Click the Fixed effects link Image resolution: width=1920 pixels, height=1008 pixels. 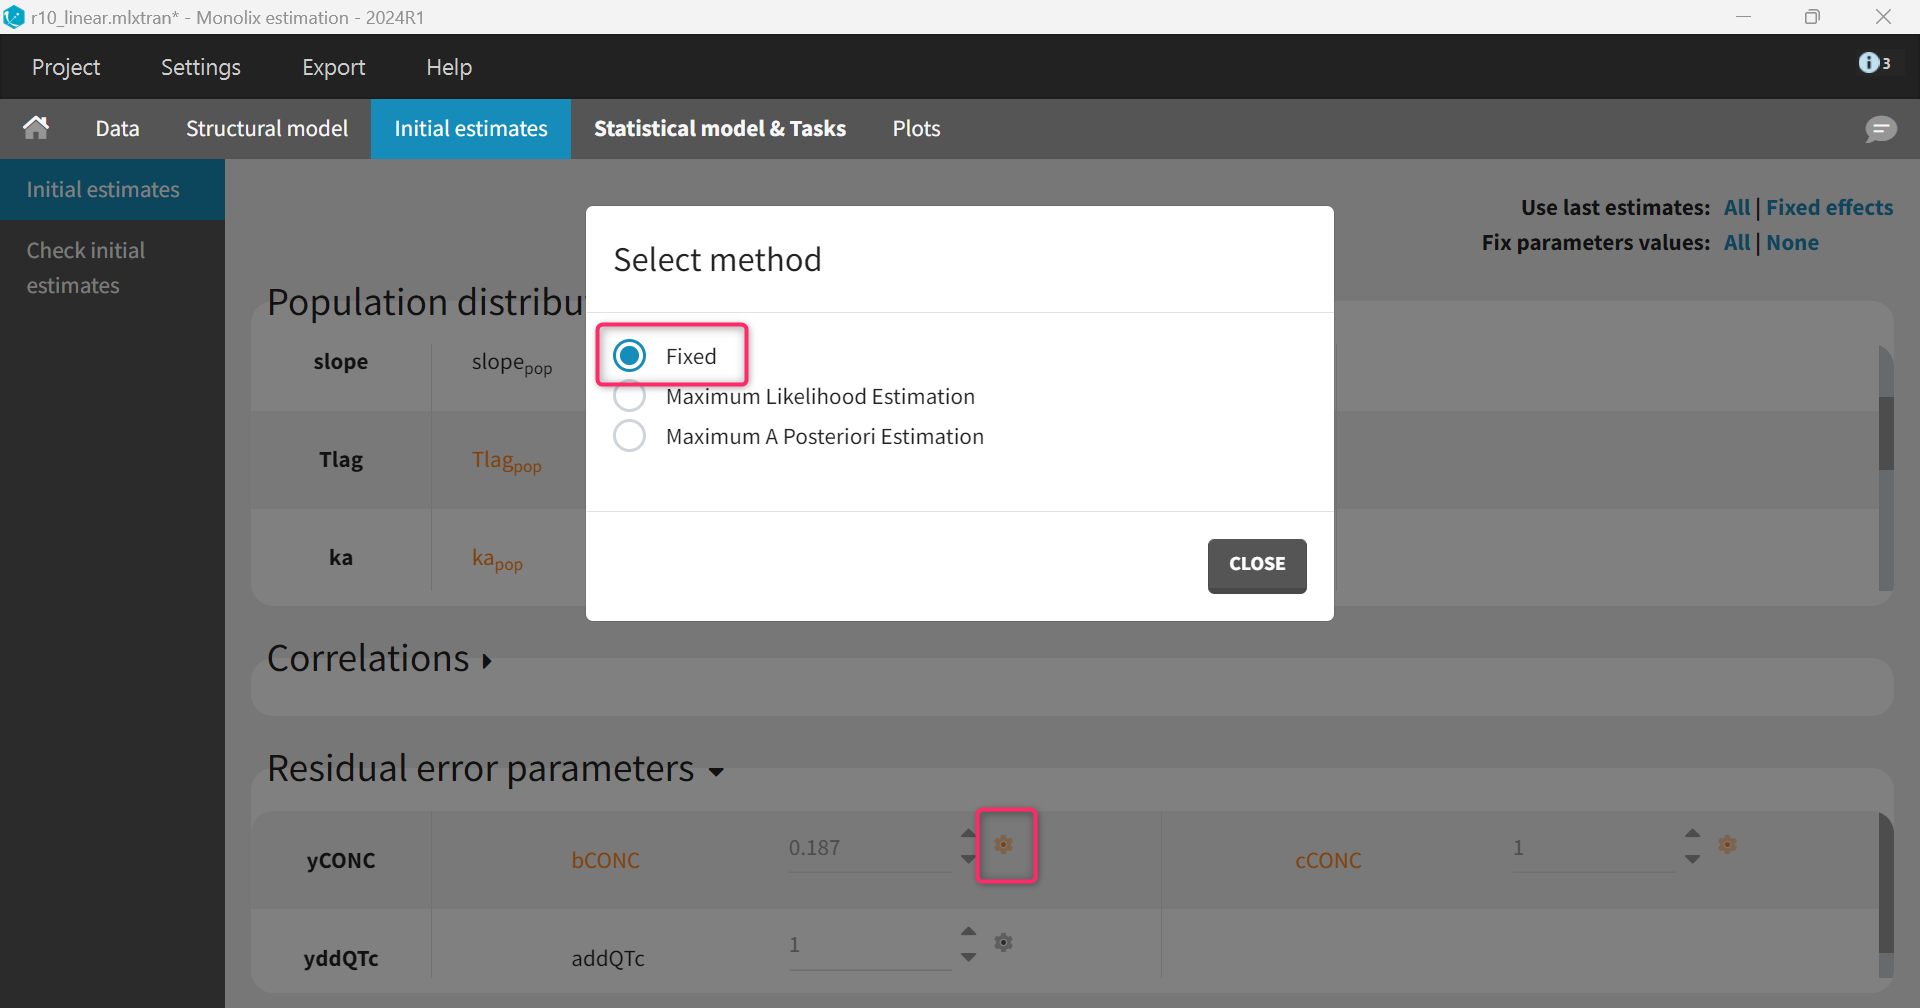[1829, 208]
